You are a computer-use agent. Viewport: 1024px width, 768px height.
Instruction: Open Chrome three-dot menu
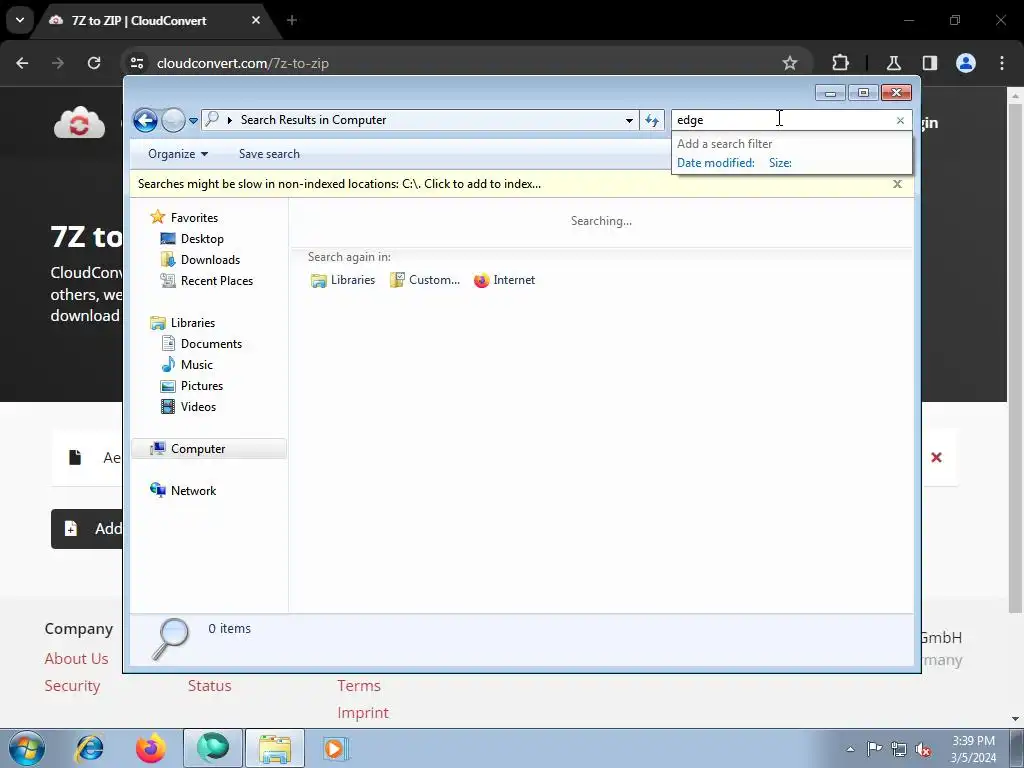pos(1002,63)
